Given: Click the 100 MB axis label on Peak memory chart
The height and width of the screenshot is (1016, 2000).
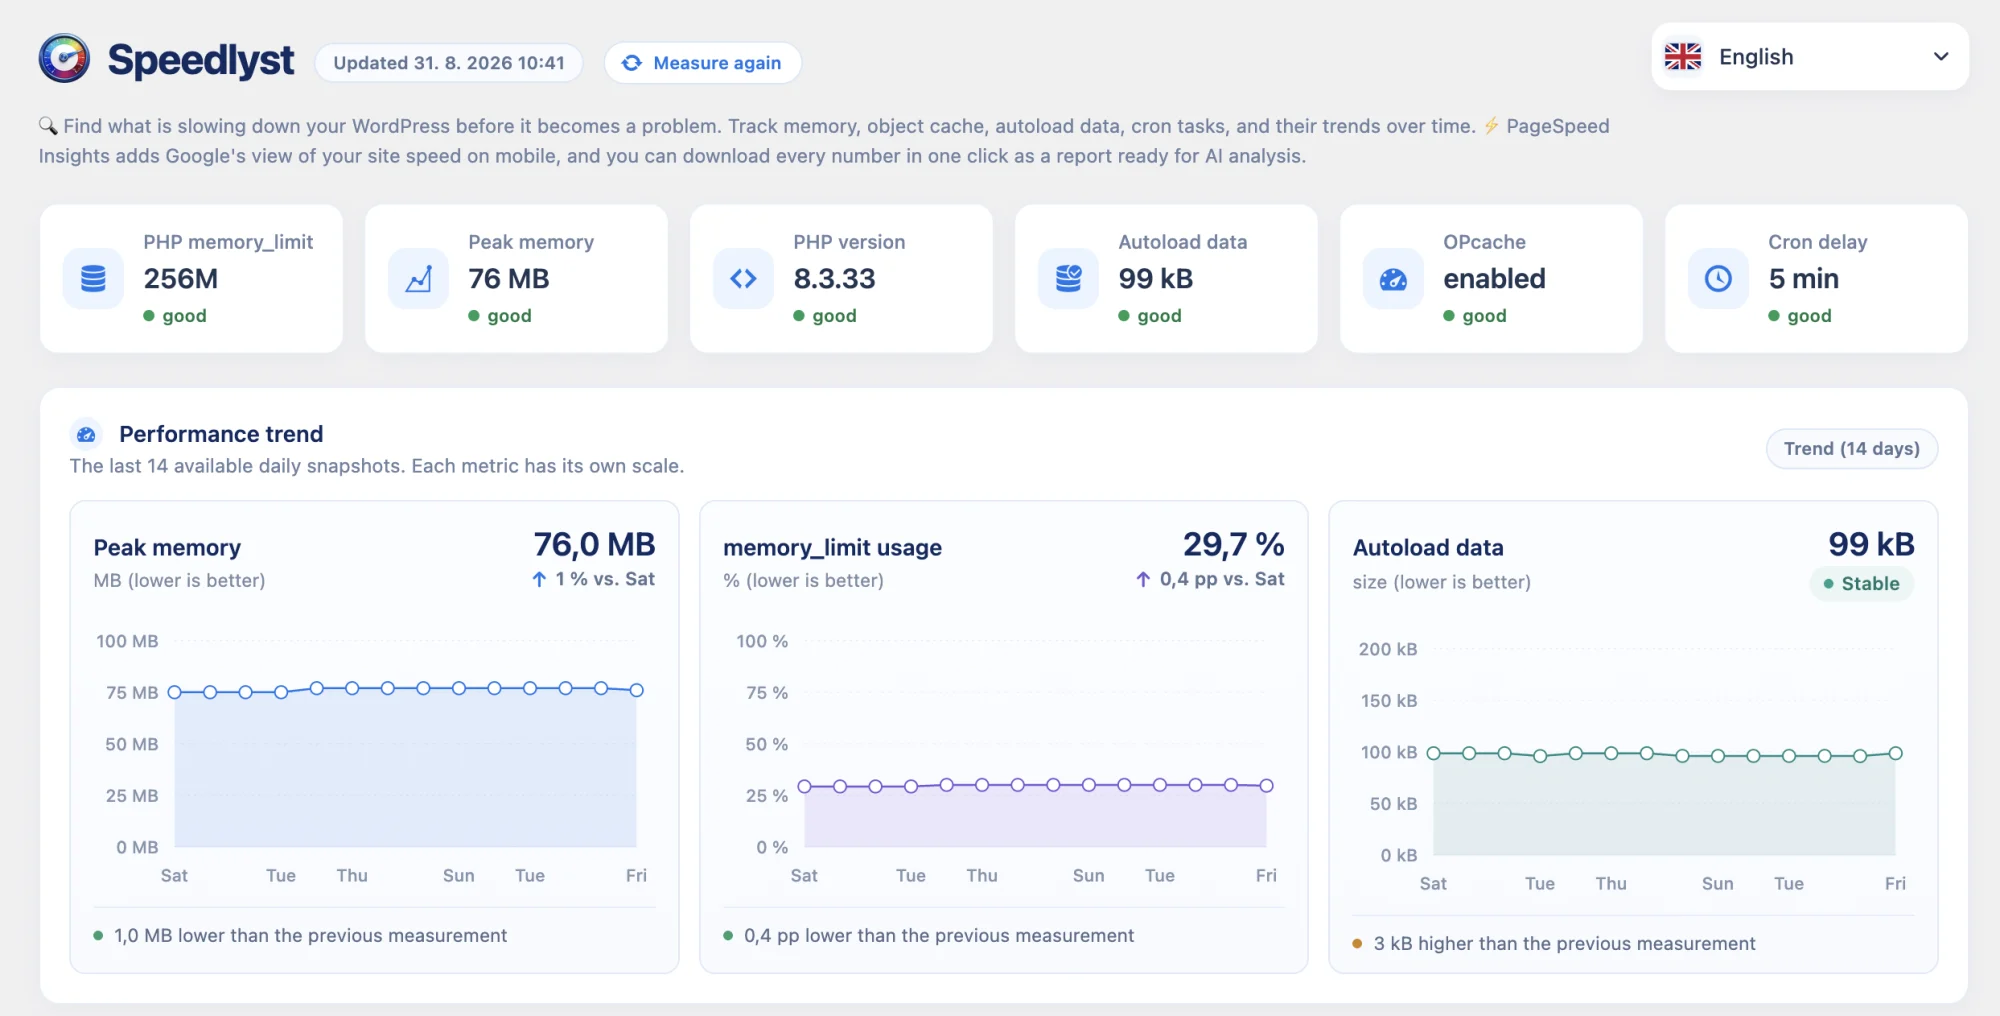Looking at the screenshot, I should (x=127, y=641).
